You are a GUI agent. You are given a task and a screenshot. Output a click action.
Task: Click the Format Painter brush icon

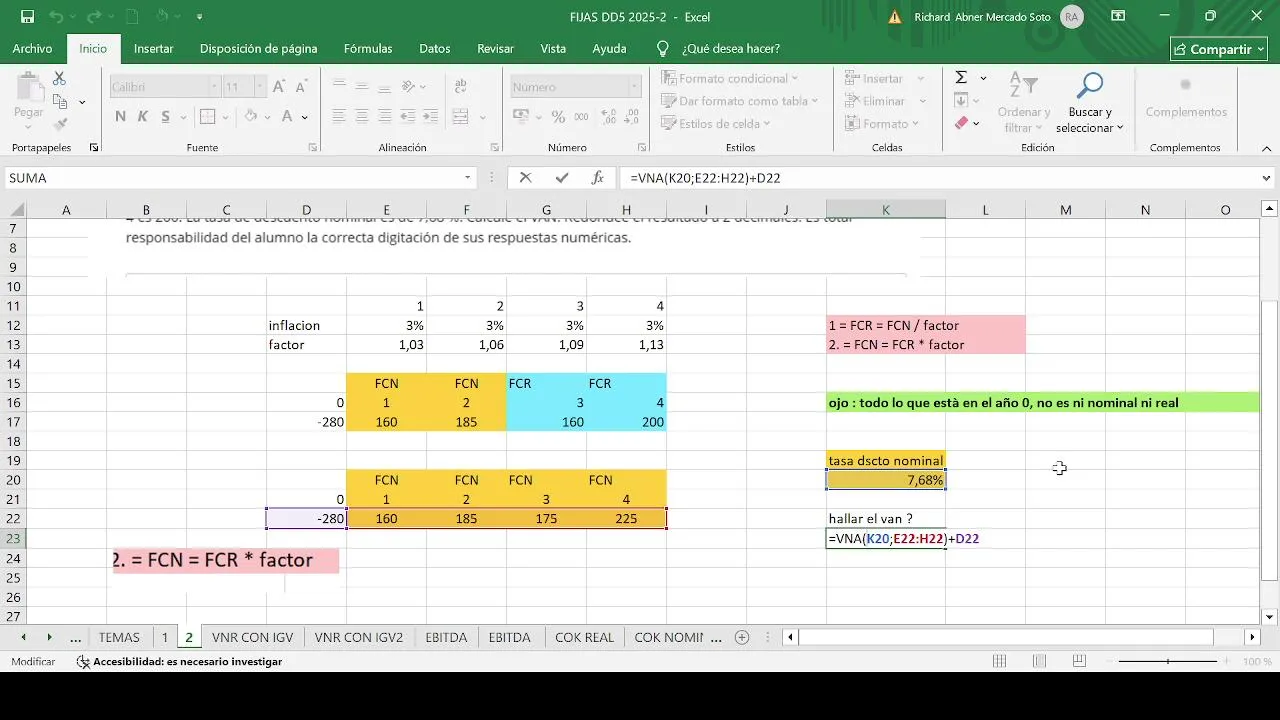point(60,125)
